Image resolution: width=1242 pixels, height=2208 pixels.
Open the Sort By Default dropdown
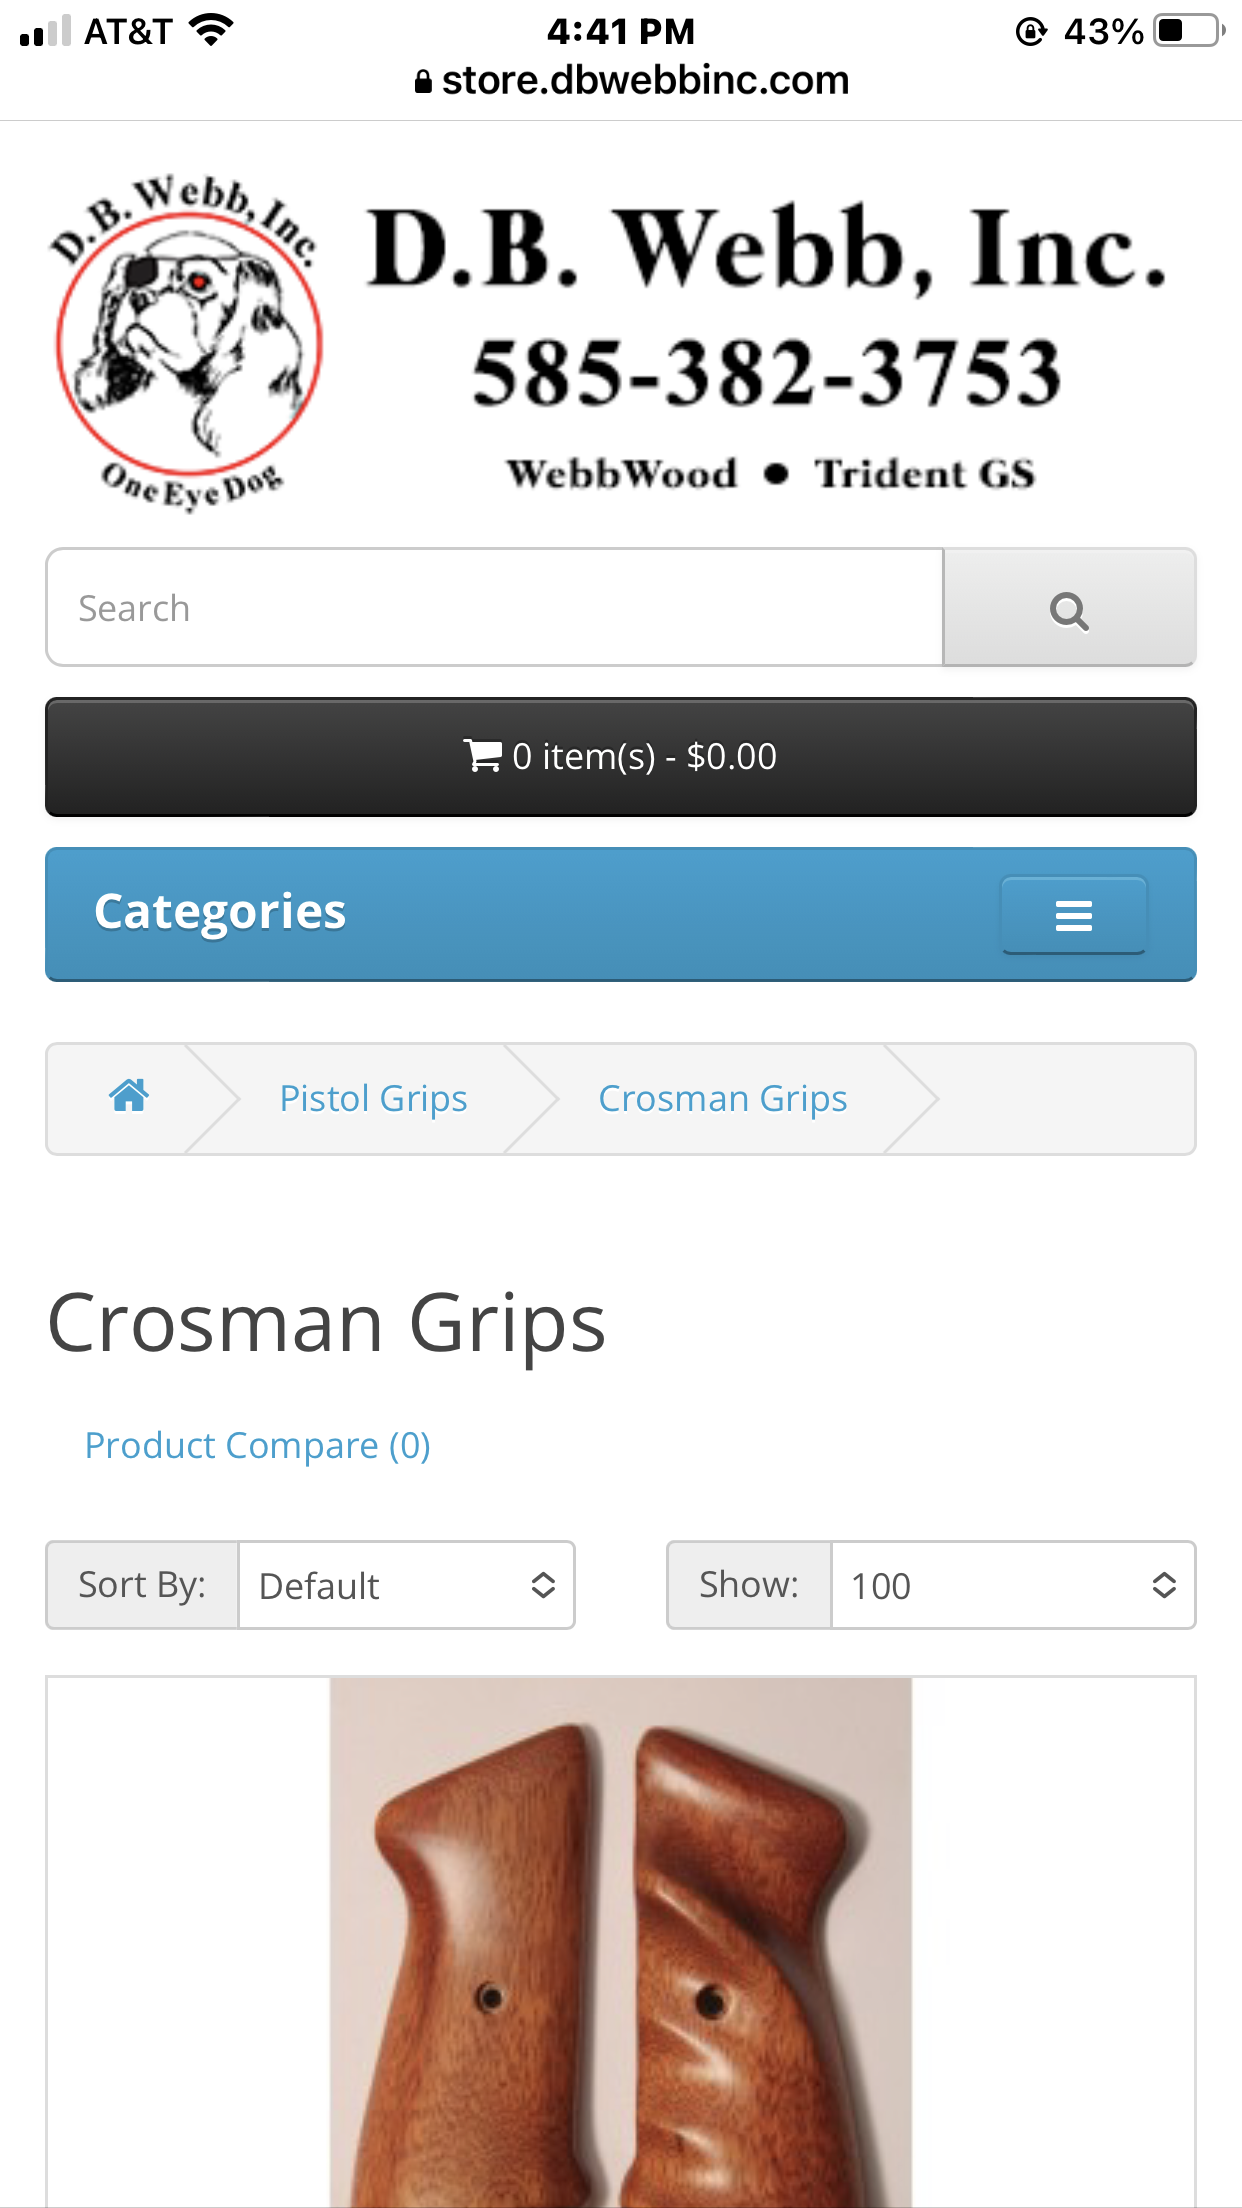click(x=406, y=1585)
